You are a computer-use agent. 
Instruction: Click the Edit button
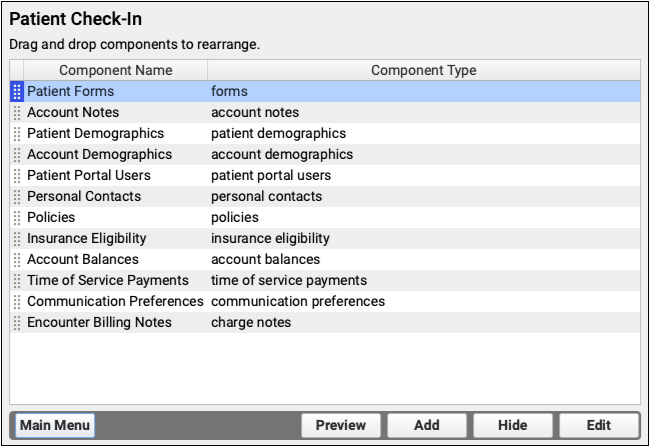pyautogui.click(x=598, y=425)
